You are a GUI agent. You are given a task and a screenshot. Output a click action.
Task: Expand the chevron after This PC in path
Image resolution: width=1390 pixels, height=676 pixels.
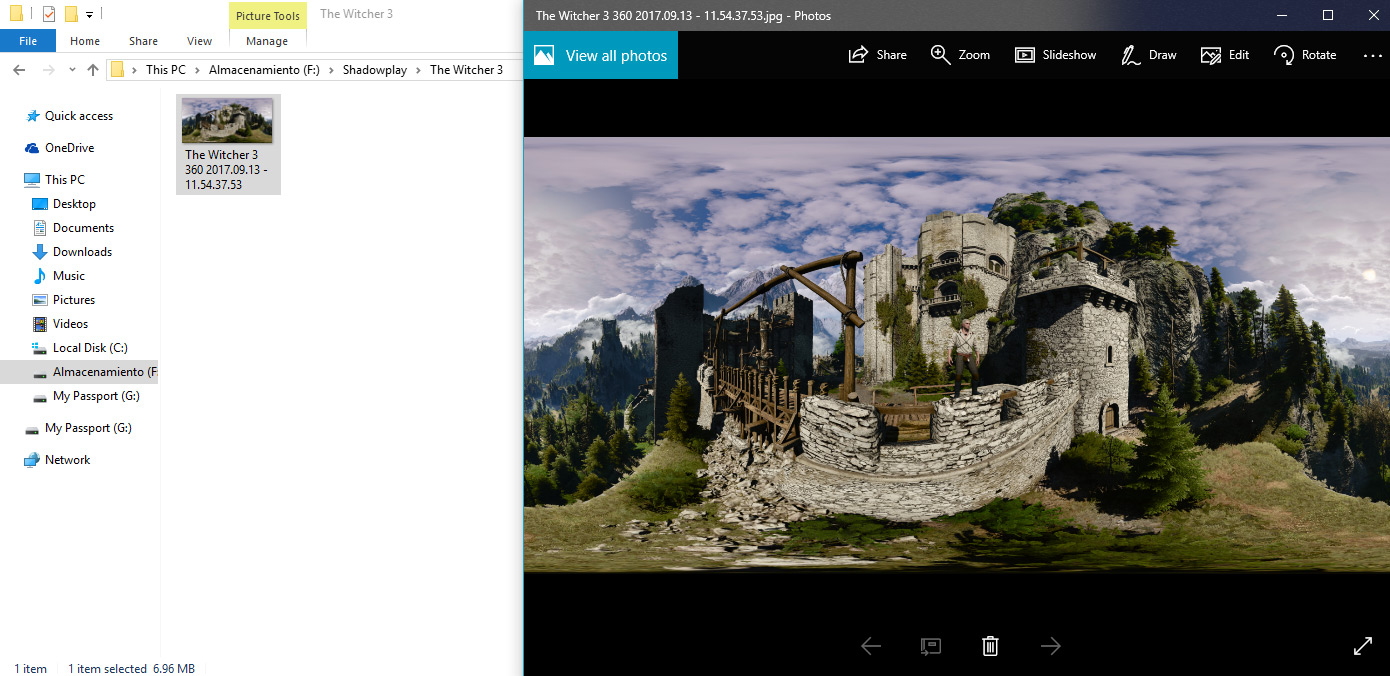pyautogui.click(x=198, y=70)
